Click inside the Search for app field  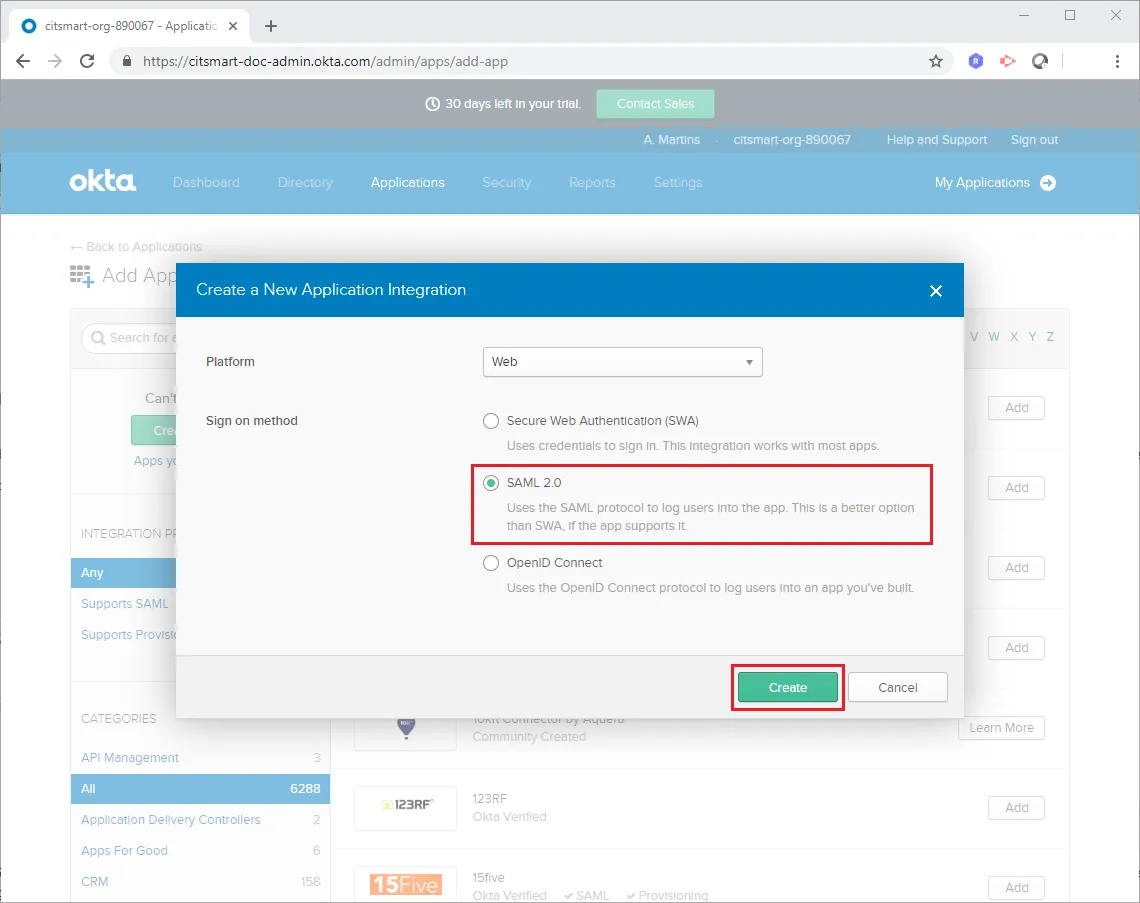131,338
